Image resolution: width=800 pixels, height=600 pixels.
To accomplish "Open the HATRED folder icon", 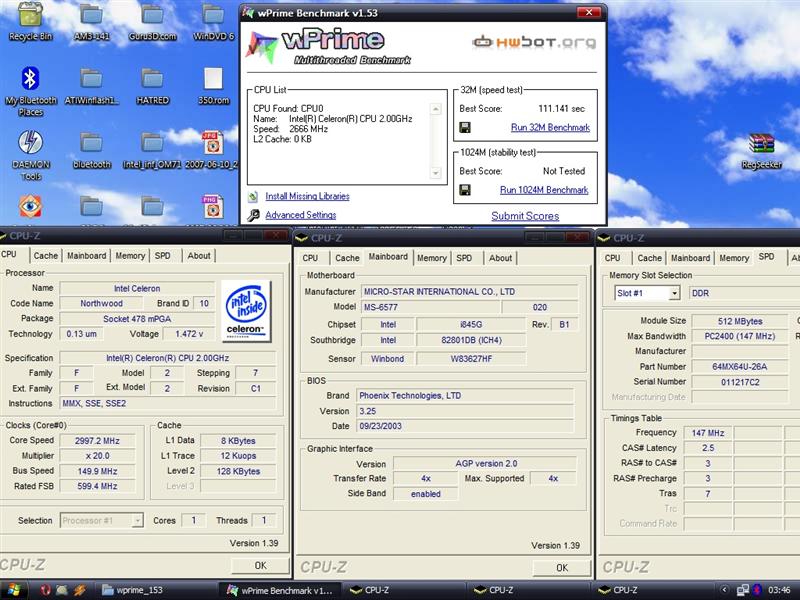I will [x=153, y=86].
